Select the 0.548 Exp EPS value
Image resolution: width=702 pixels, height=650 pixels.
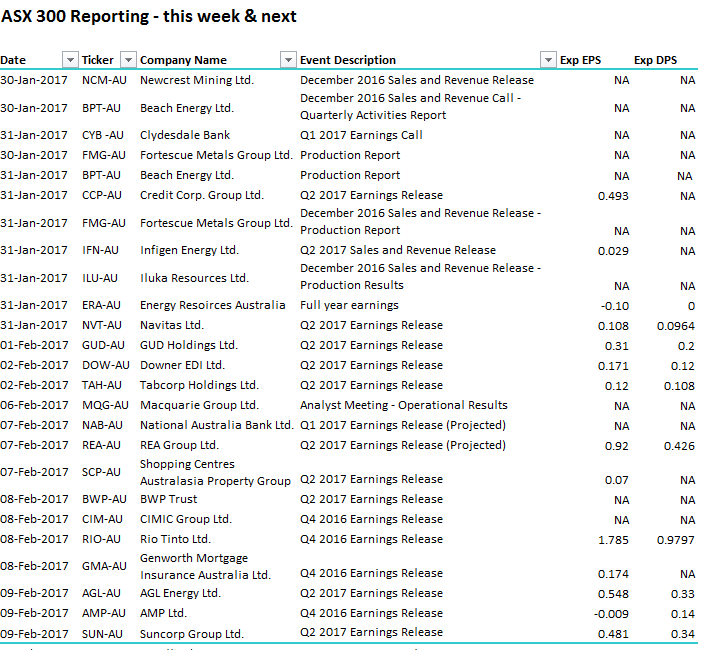click(x=613, y=594)
